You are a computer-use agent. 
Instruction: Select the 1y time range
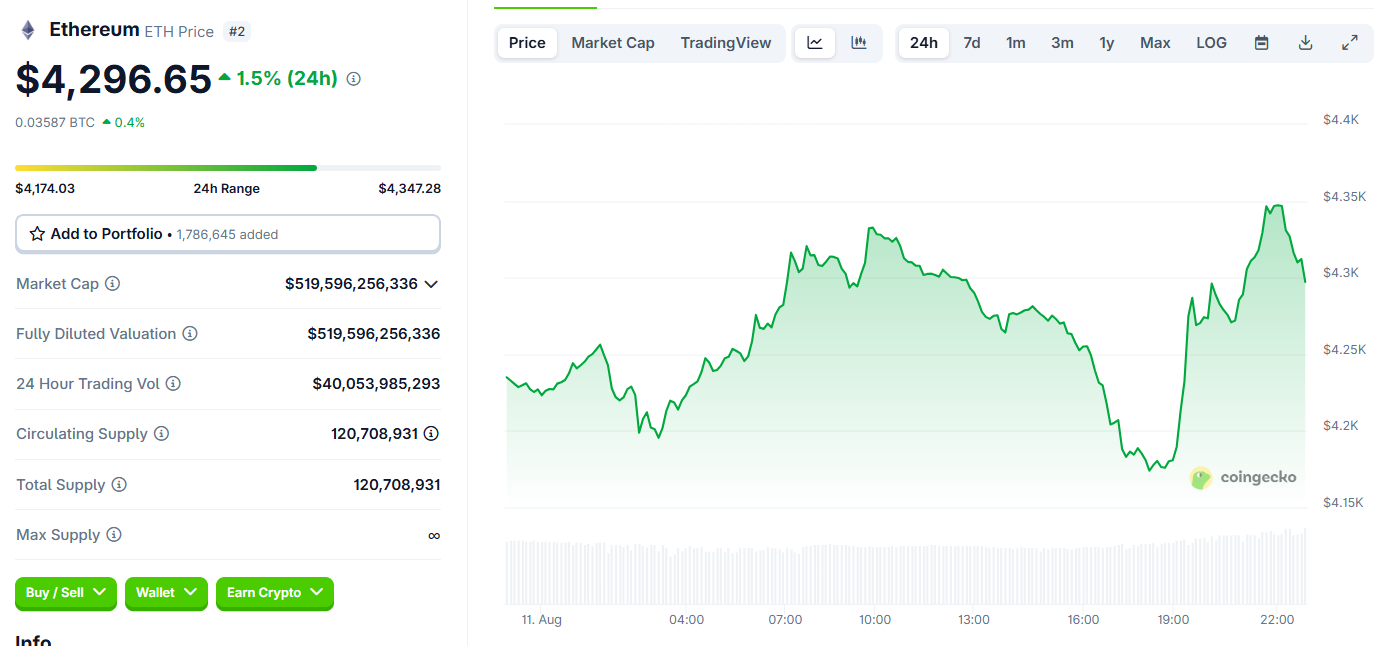tap(1107, 43)
